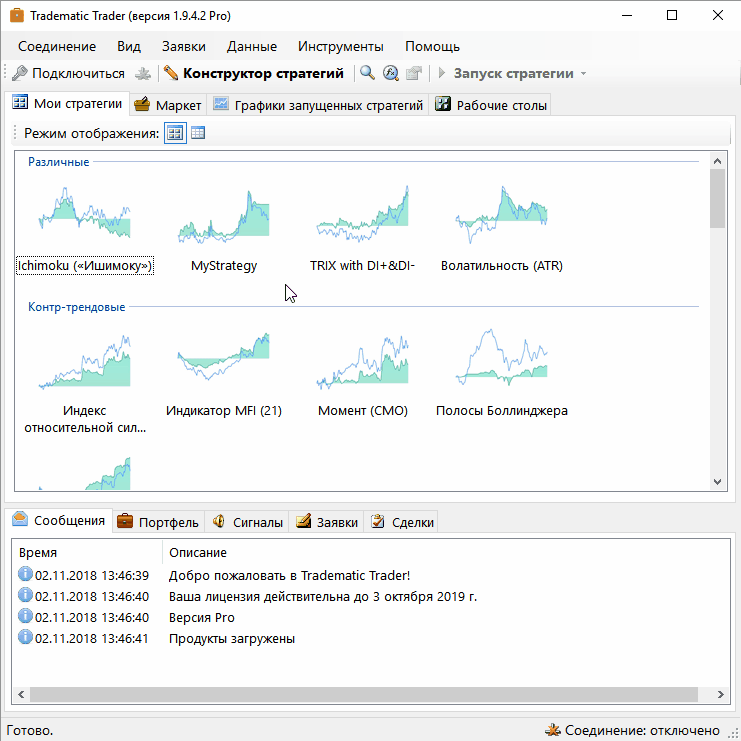Click messages horizontal scroll left arrow
This screenshot has width=741, height=741.
coord(21,694)
